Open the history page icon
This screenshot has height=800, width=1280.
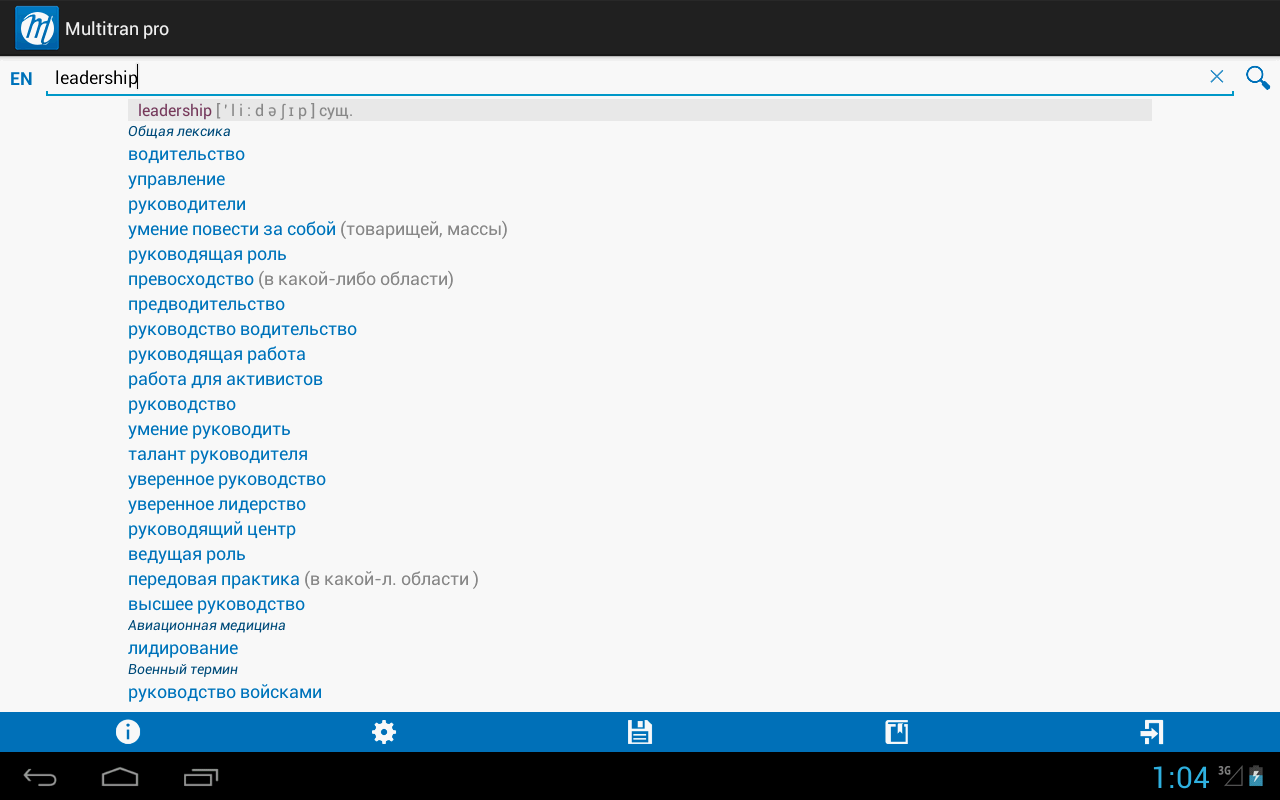[896, 731]
